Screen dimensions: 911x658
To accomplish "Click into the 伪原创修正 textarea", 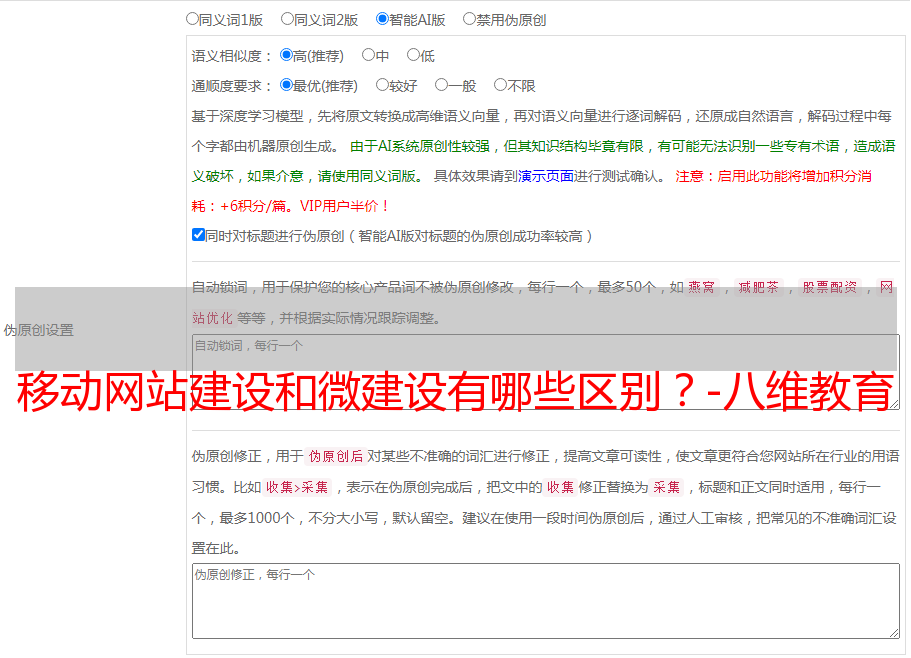I will coord(546,601).
